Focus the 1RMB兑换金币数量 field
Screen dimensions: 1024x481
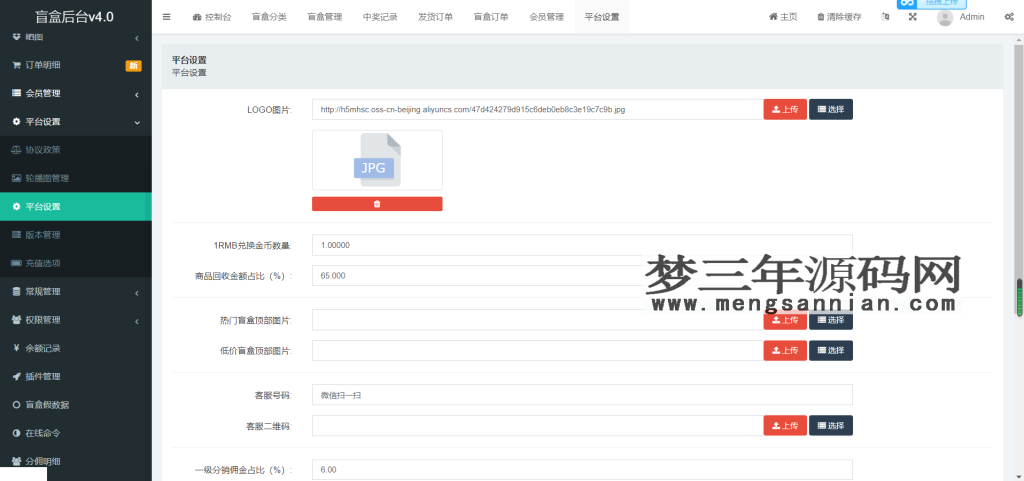tap(583, 245)
